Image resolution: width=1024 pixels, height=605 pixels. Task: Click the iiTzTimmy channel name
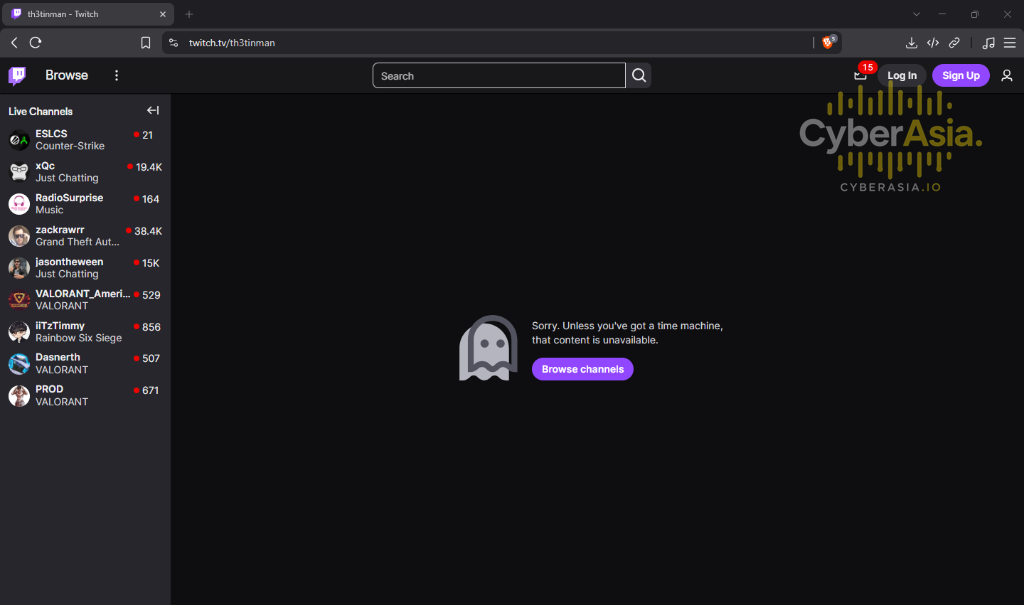pos(60,325)
